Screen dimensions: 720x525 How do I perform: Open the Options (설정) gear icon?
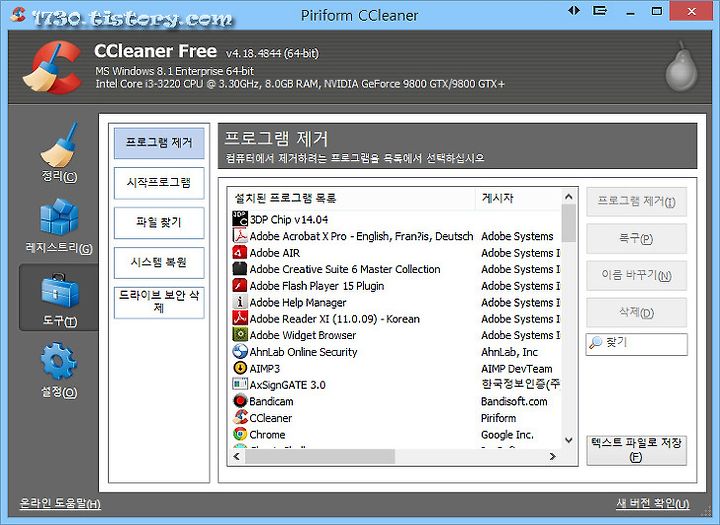[59, 361]
